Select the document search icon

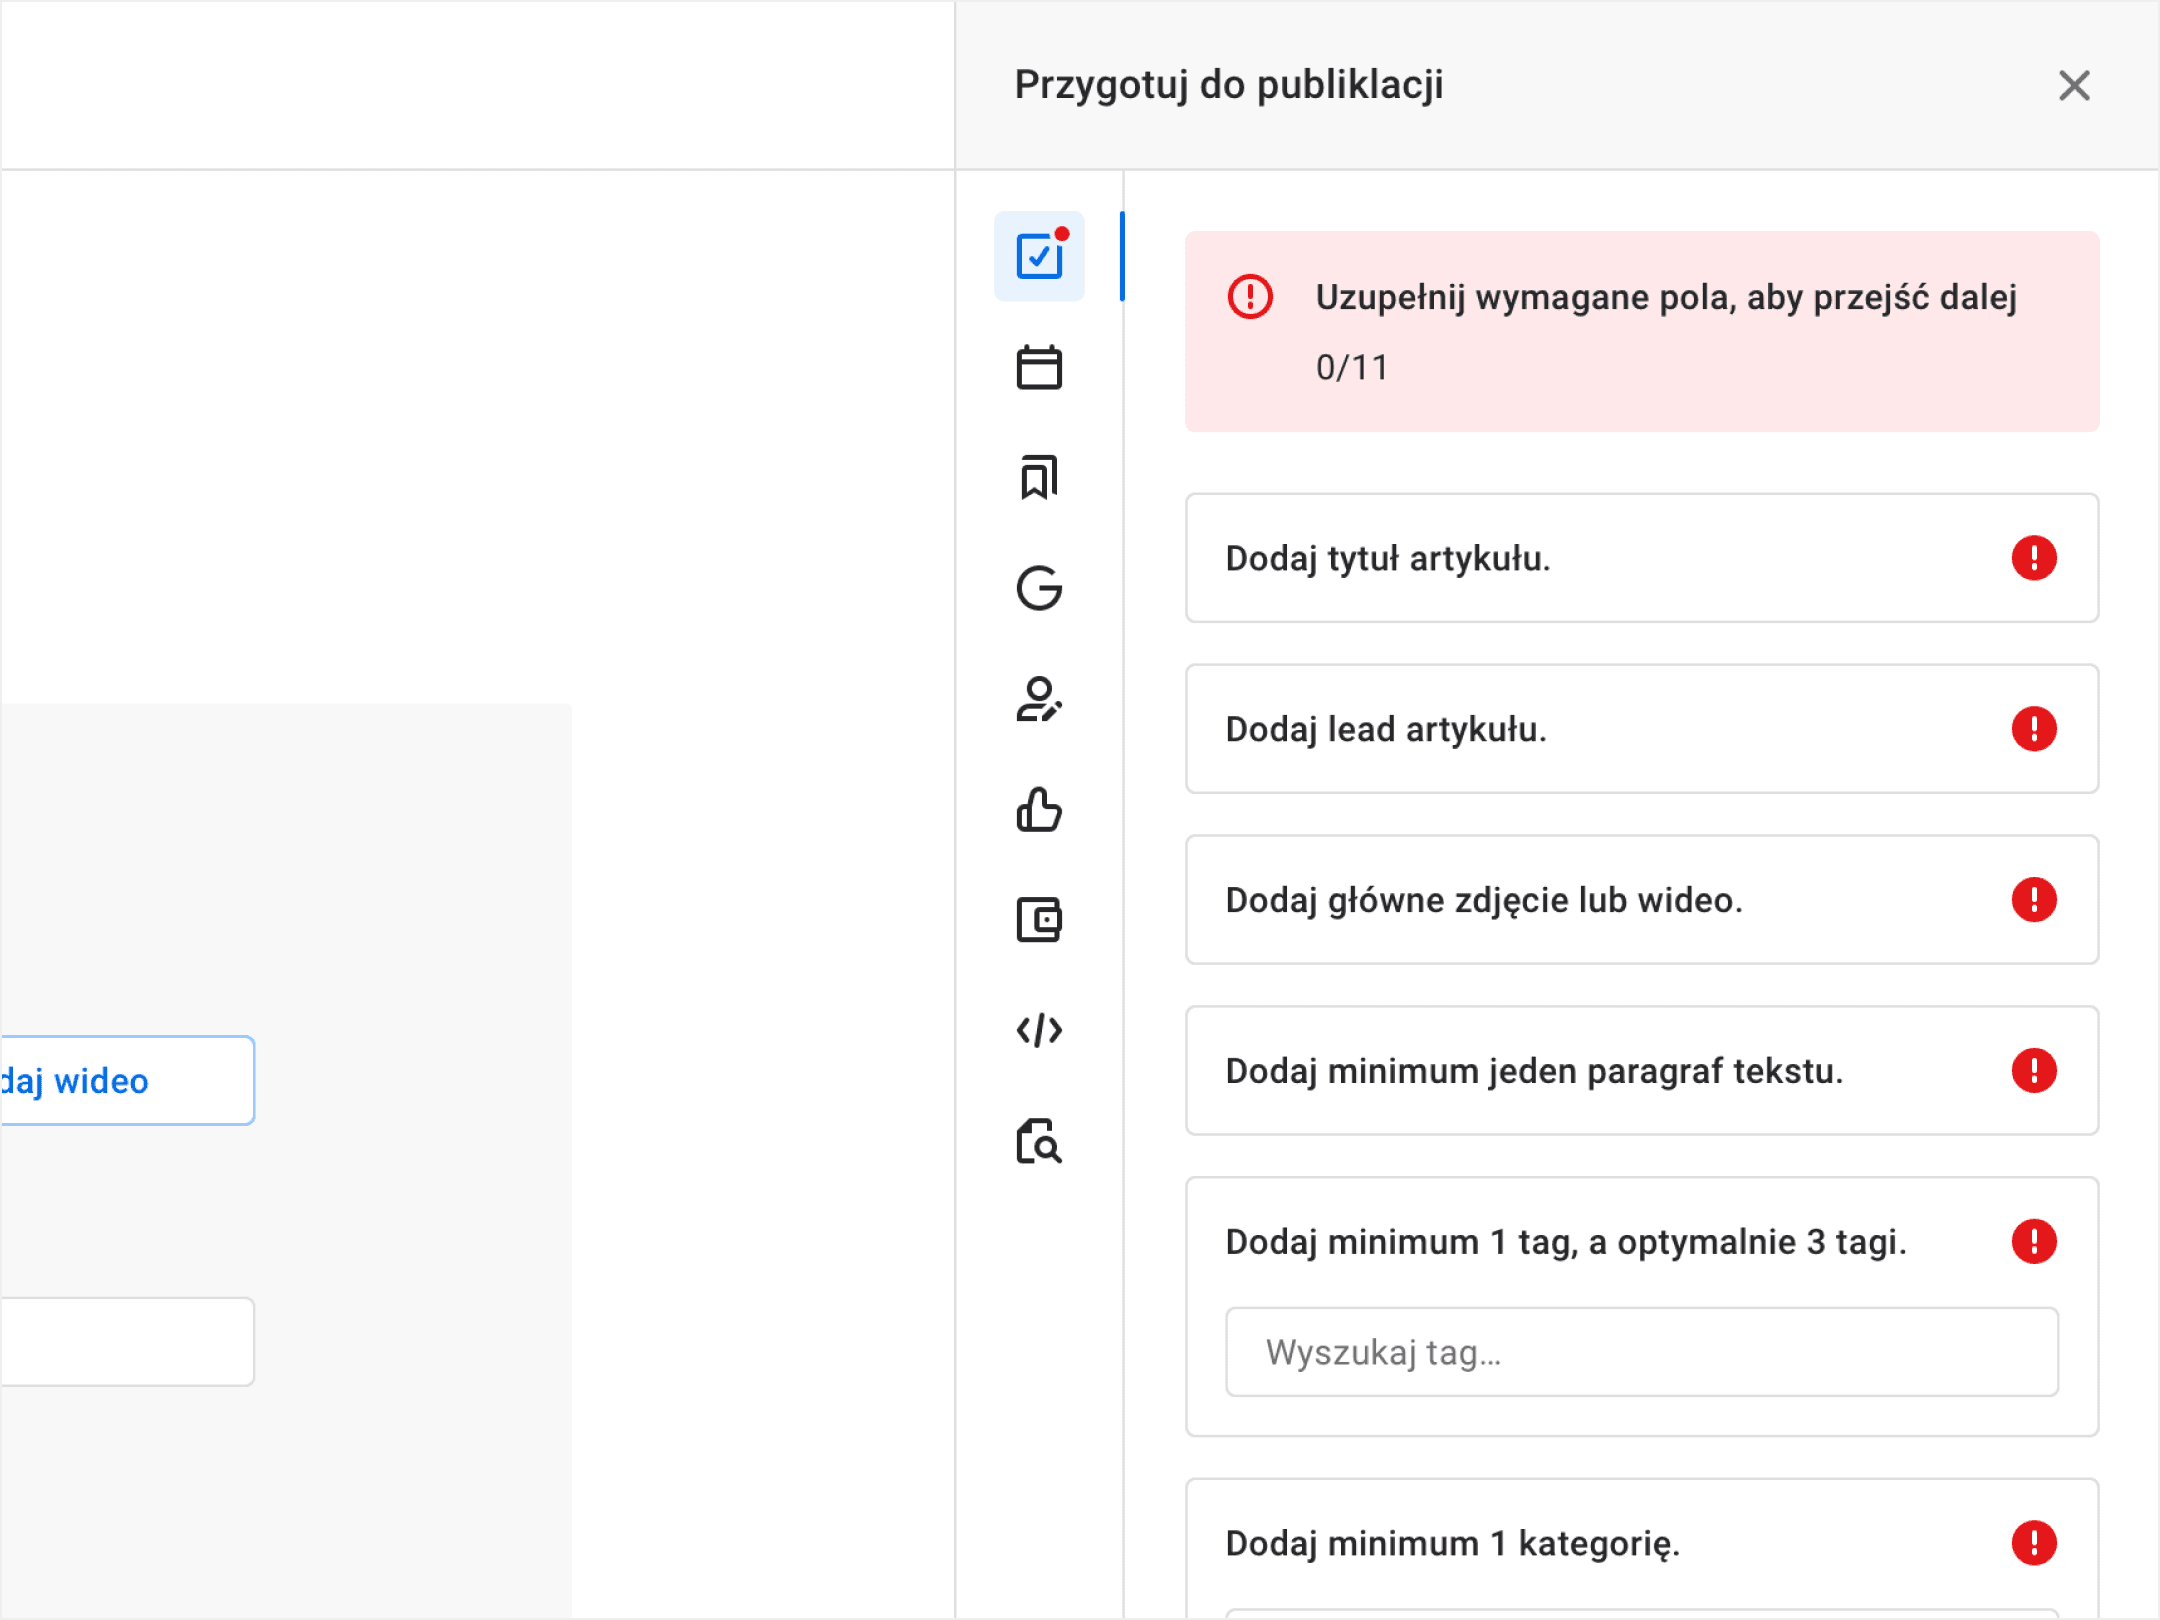(x=1039, y=1141)
